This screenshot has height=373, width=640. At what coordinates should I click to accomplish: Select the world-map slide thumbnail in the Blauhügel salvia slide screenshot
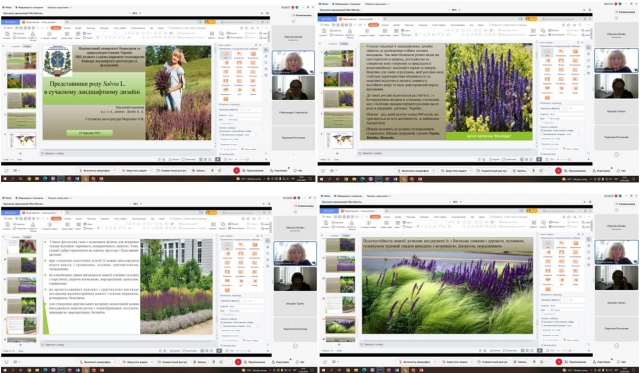[339, 140]
